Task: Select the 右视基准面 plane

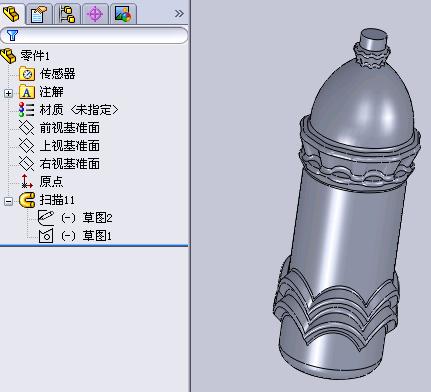Action: (69, 164)
